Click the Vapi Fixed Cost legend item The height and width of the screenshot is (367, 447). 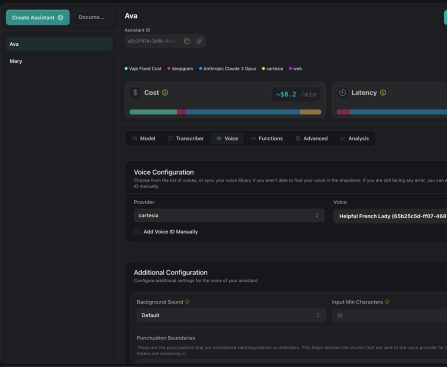(x=143, y=69)
